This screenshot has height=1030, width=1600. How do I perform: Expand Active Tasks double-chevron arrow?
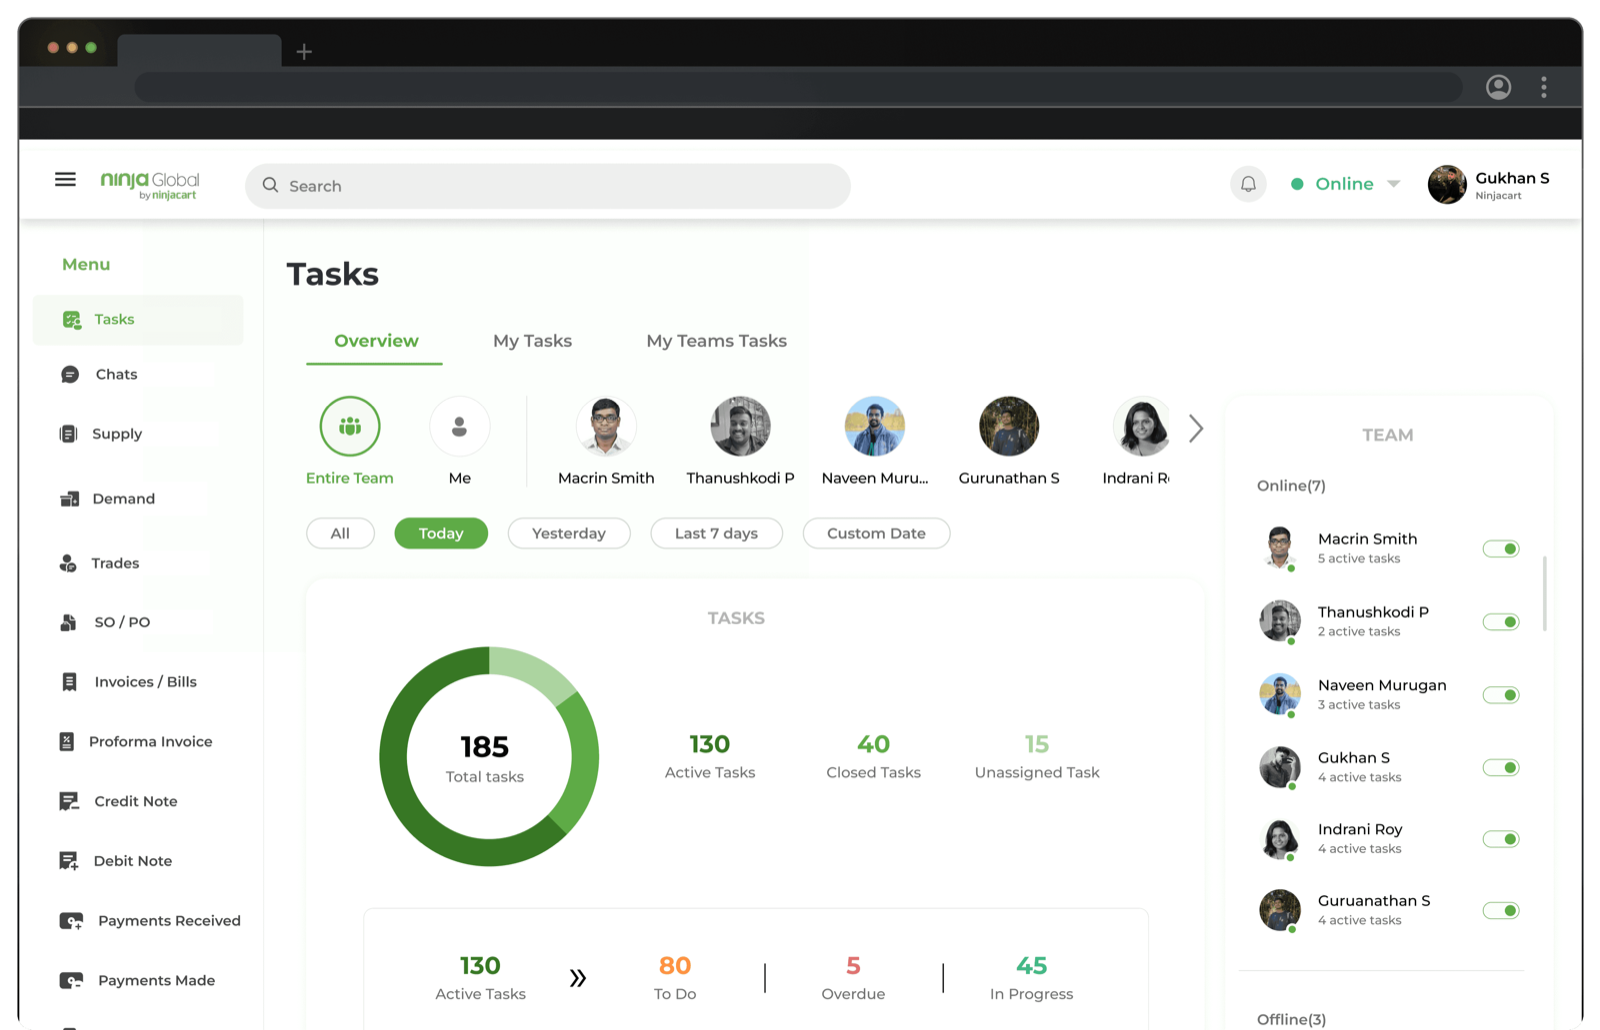578,978
